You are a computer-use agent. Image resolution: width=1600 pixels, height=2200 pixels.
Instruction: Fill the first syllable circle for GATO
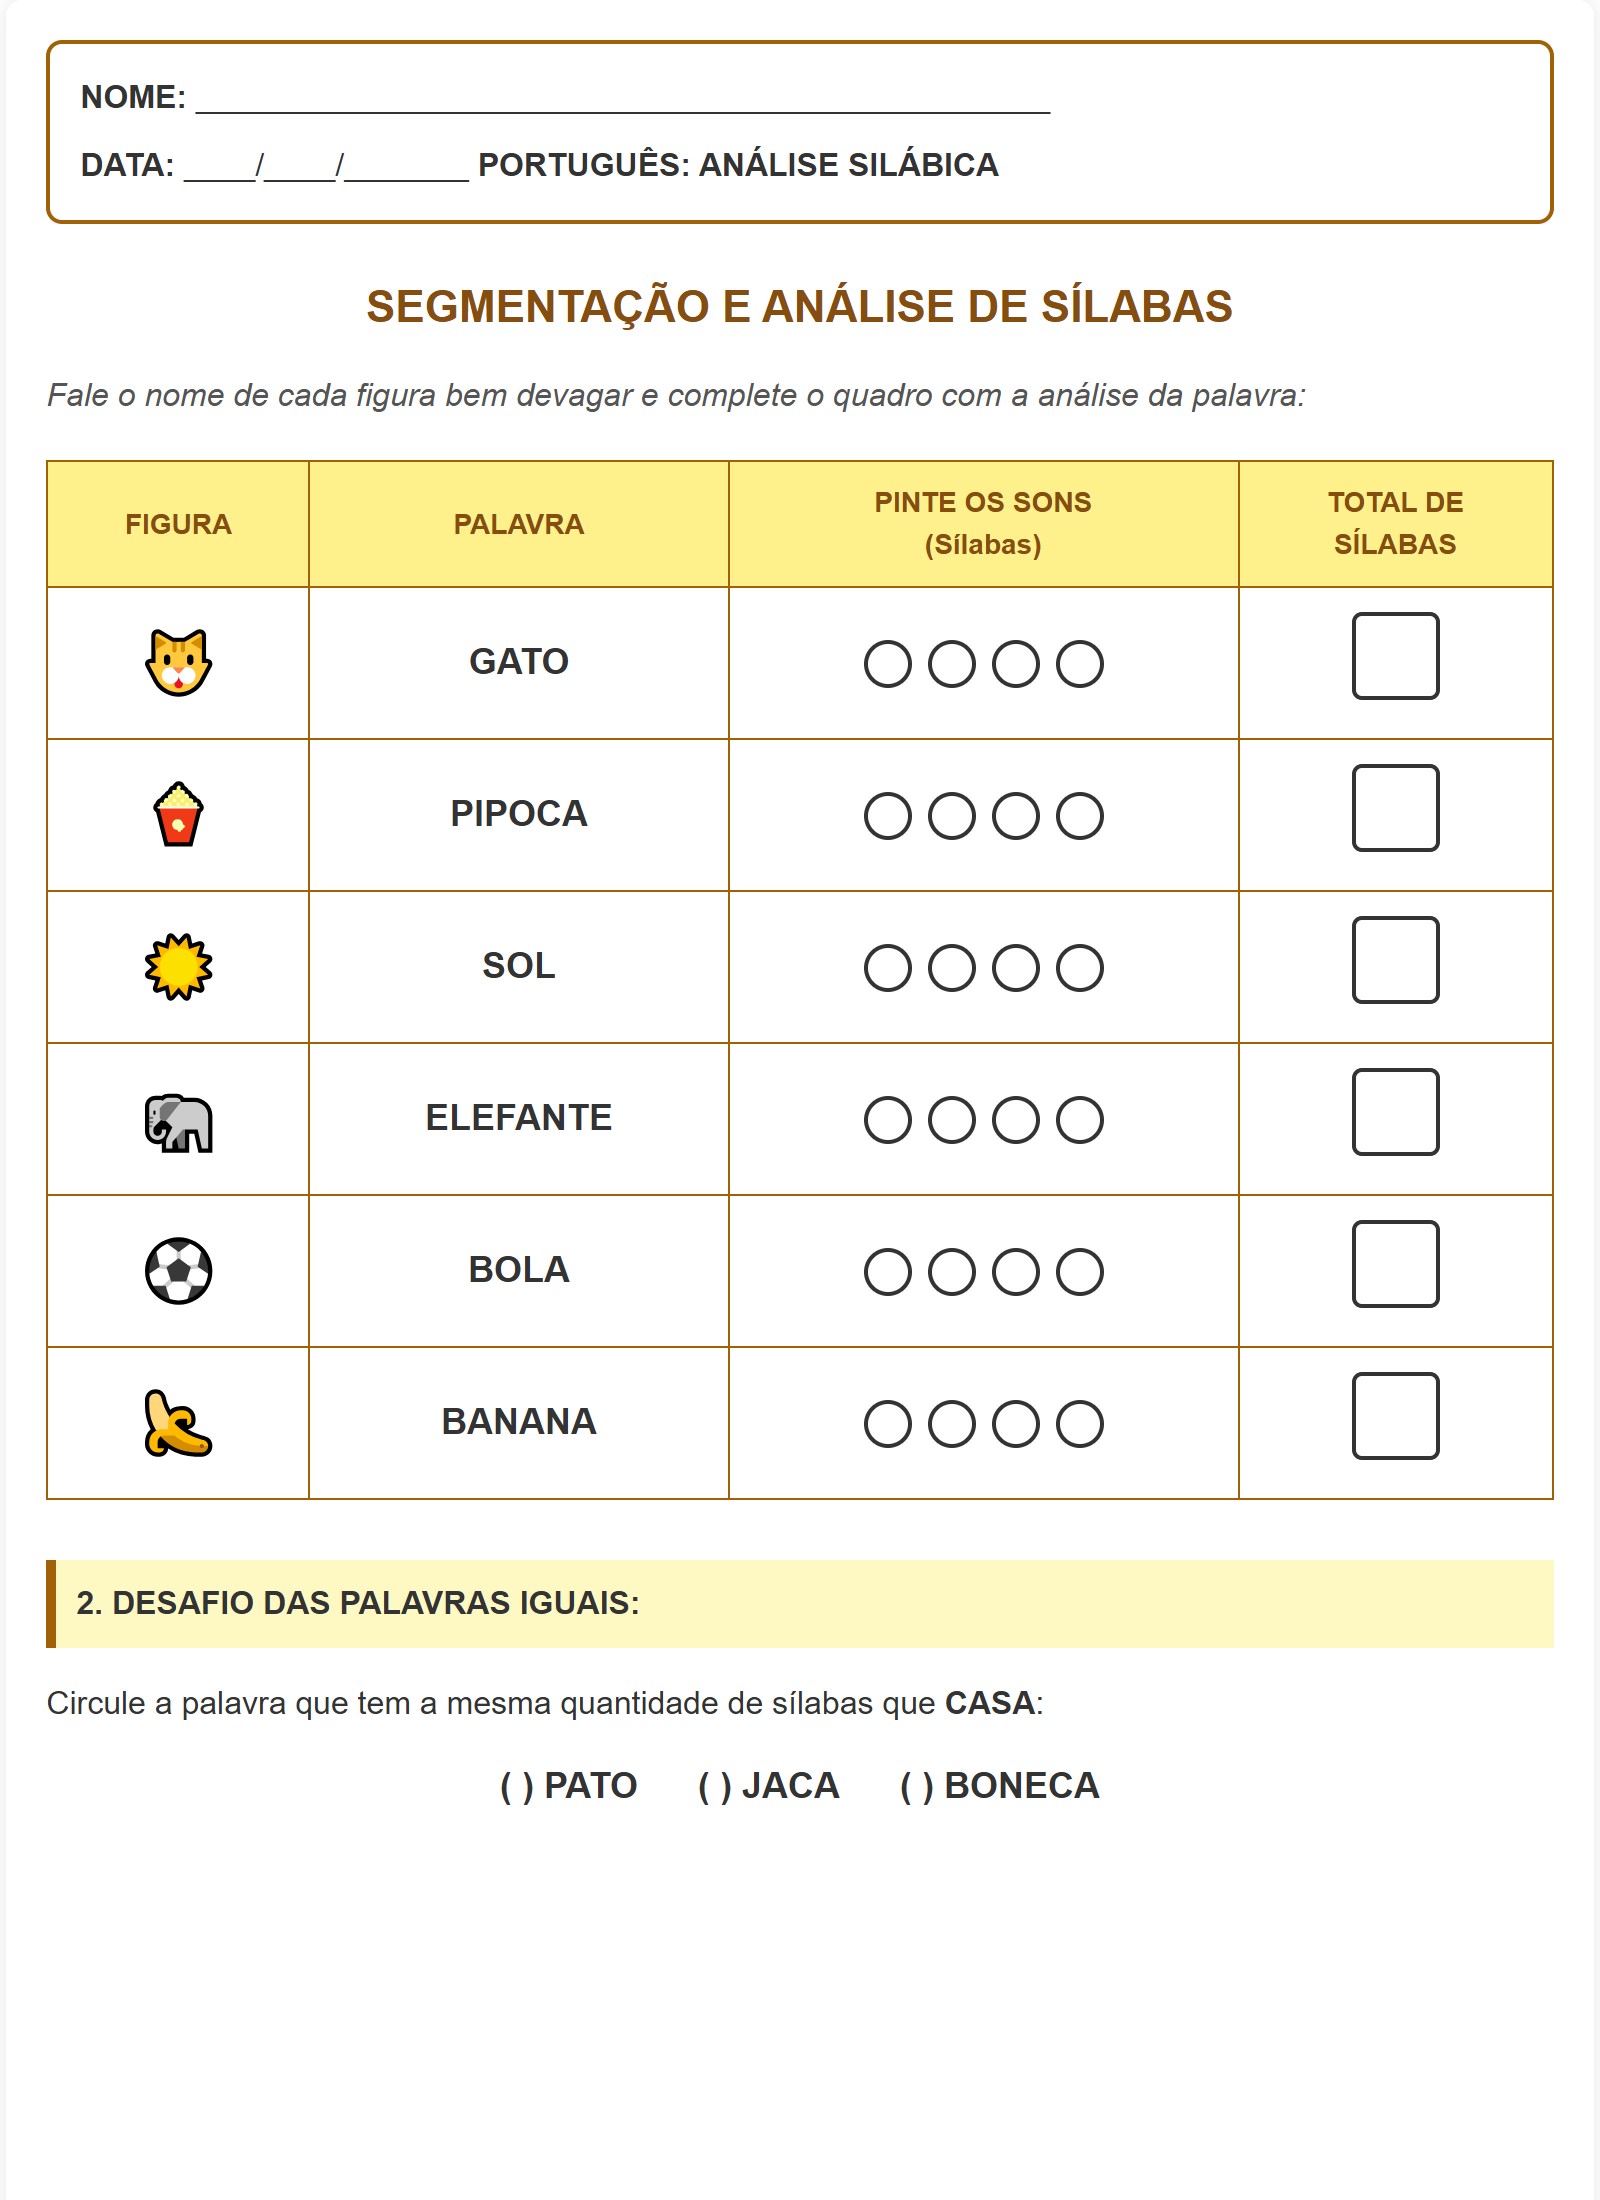click(x=888, y=664)
